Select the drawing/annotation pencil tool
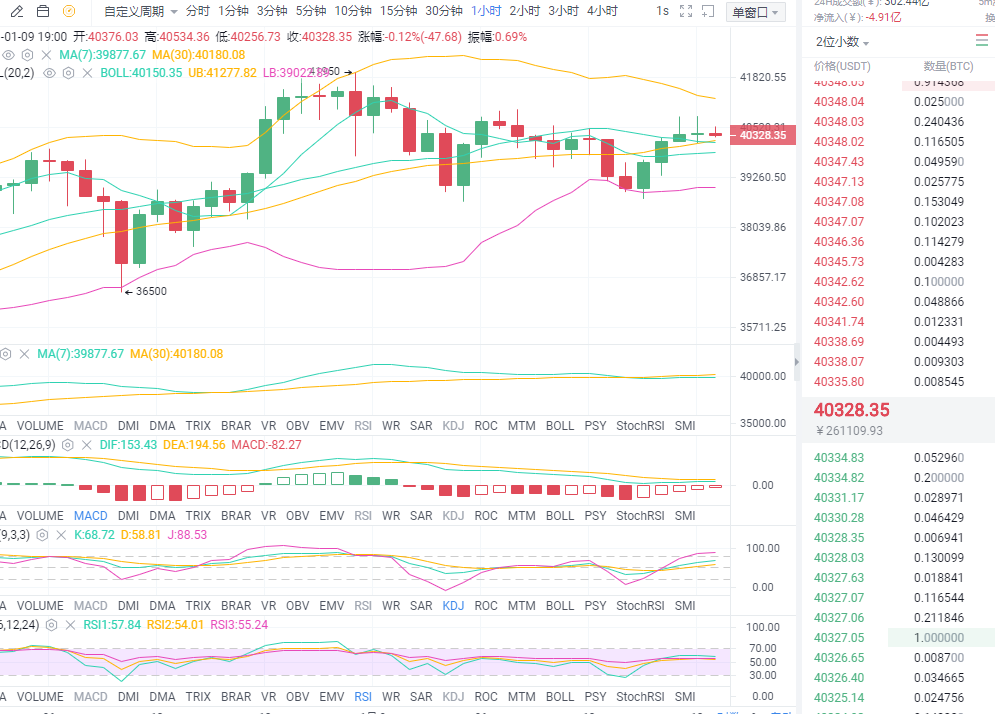The image size is (995, 714). pos(17,11)
